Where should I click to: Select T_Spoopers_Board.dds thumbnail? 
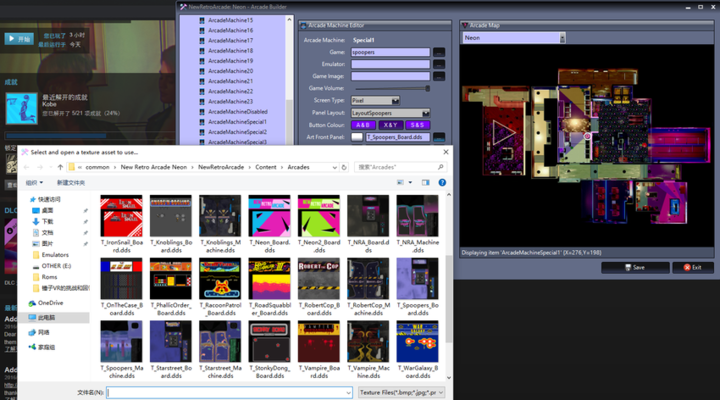click(x=417, y=279)
